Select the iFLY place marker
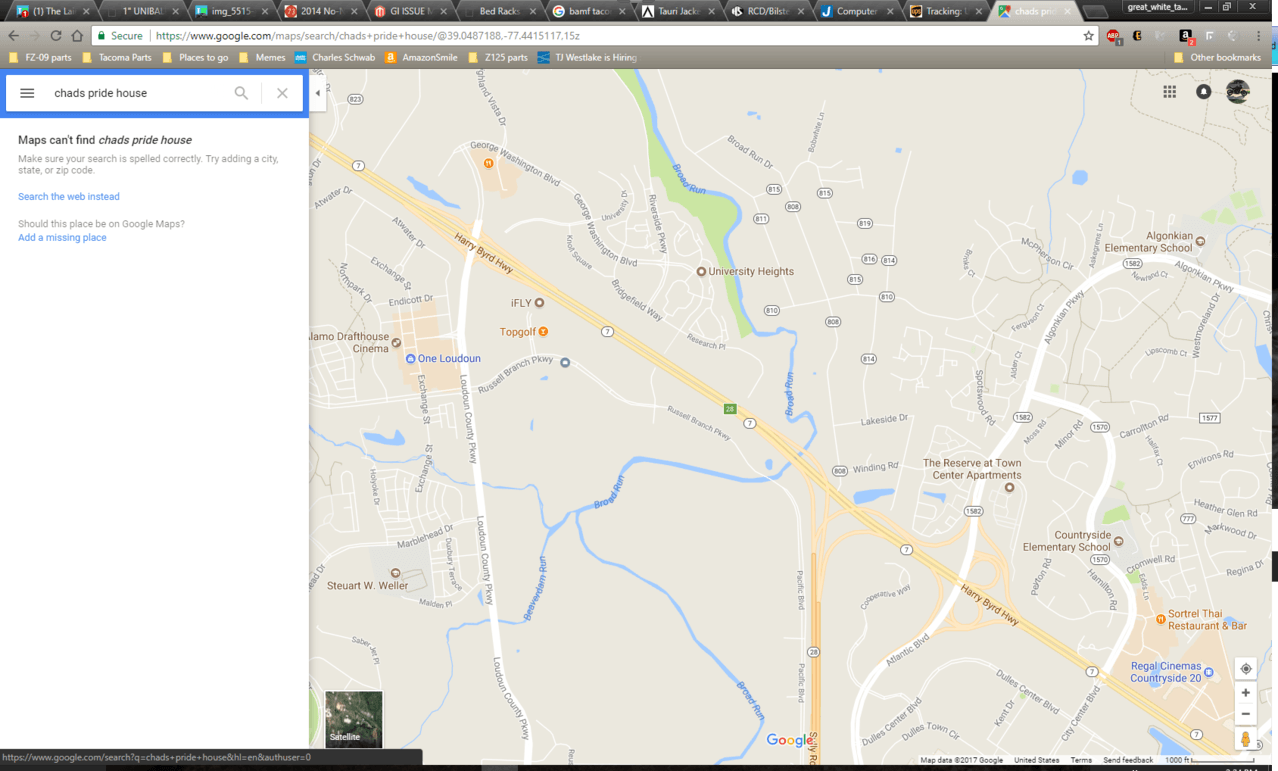This screenshot has width=1278, height=771. pos(539,302)
